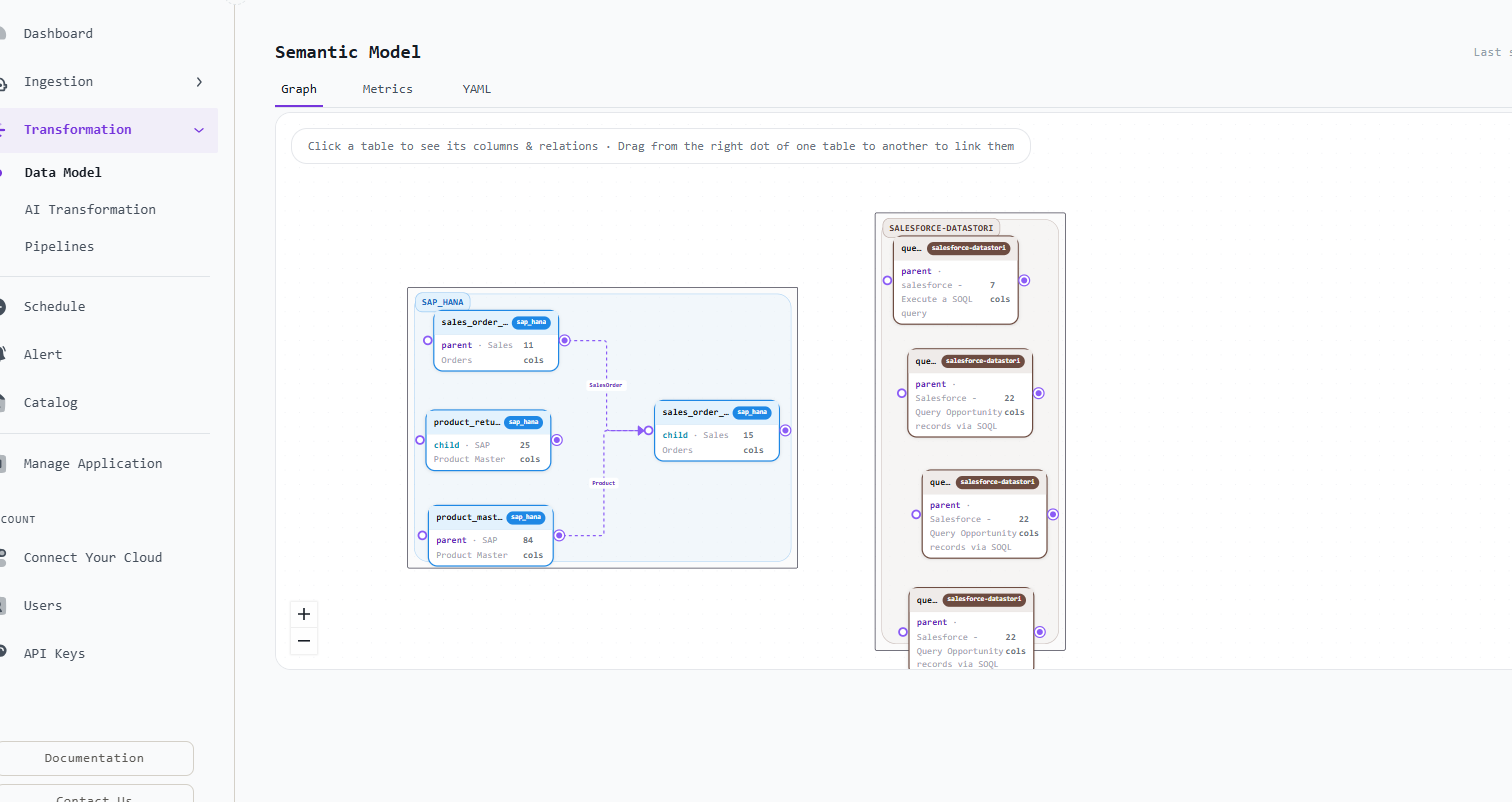Collapse the Transformation section chevron
This screenshot has width=1512, height=802.
coord(199,130)
